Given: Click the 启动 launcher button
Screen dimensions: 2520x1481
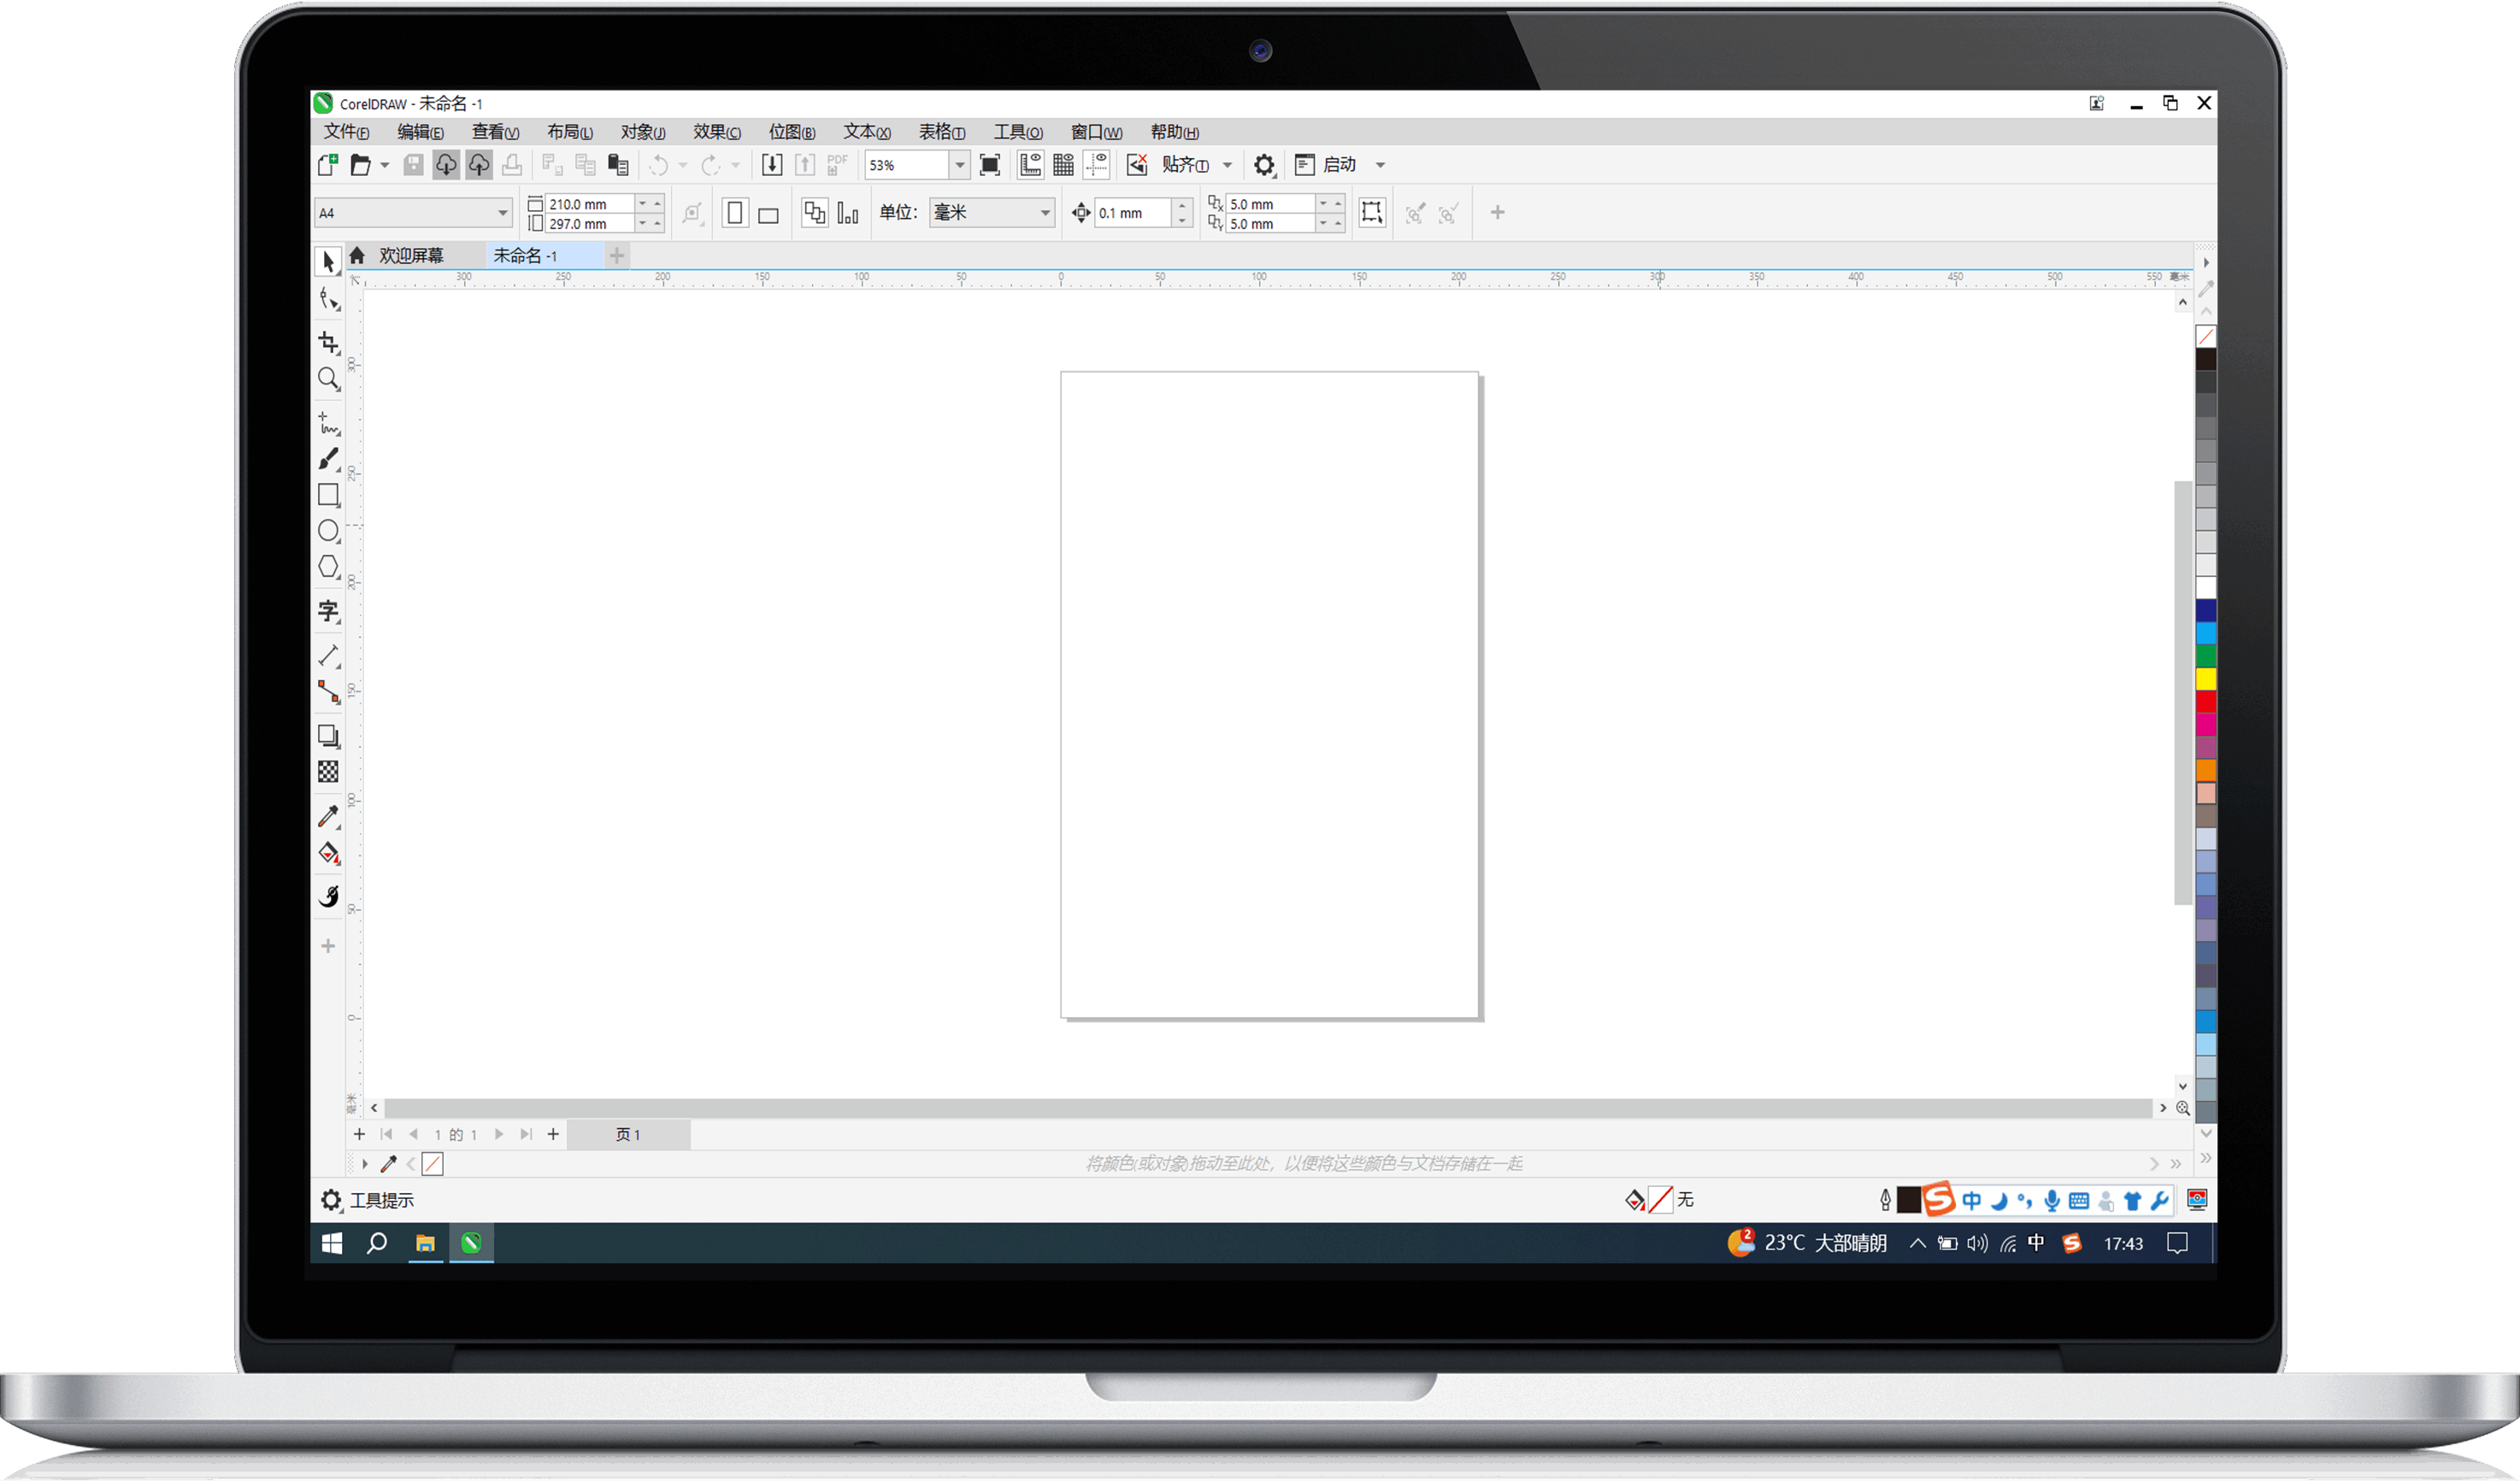Looking at the screenshot, I should pyautogui.click(x=1338, y=165).
